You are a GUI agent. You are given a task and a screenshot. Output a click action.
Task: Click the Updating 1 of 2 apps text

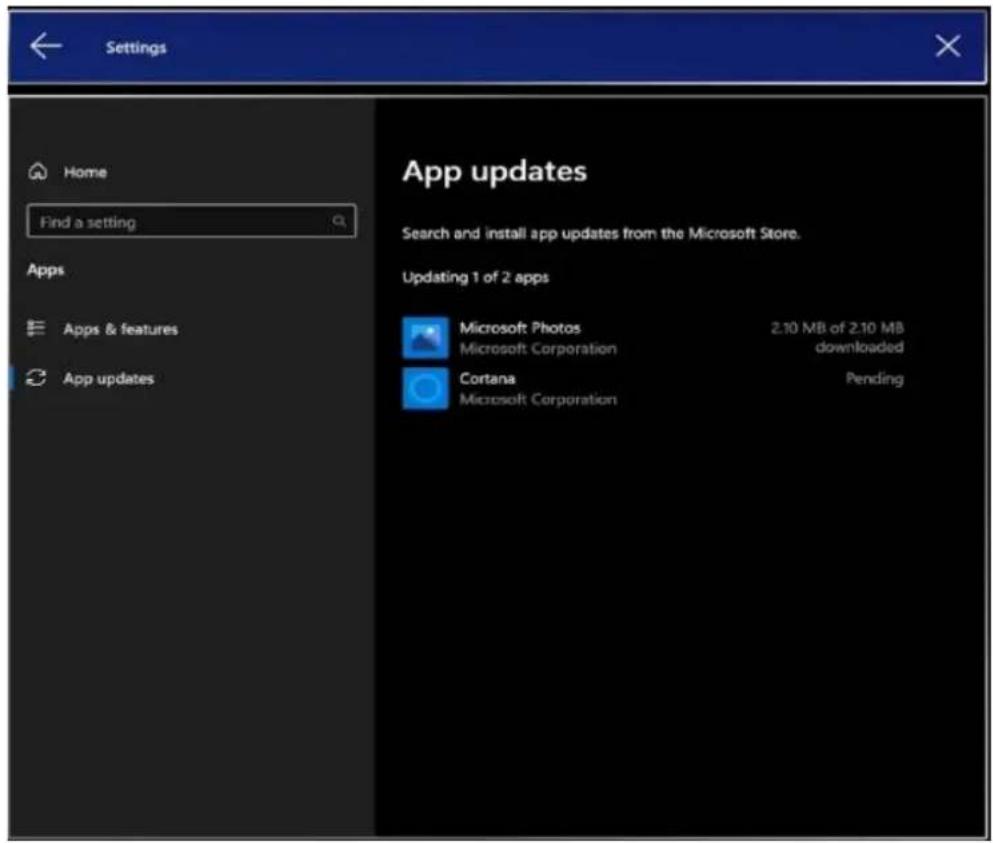[x=476, y=277]
